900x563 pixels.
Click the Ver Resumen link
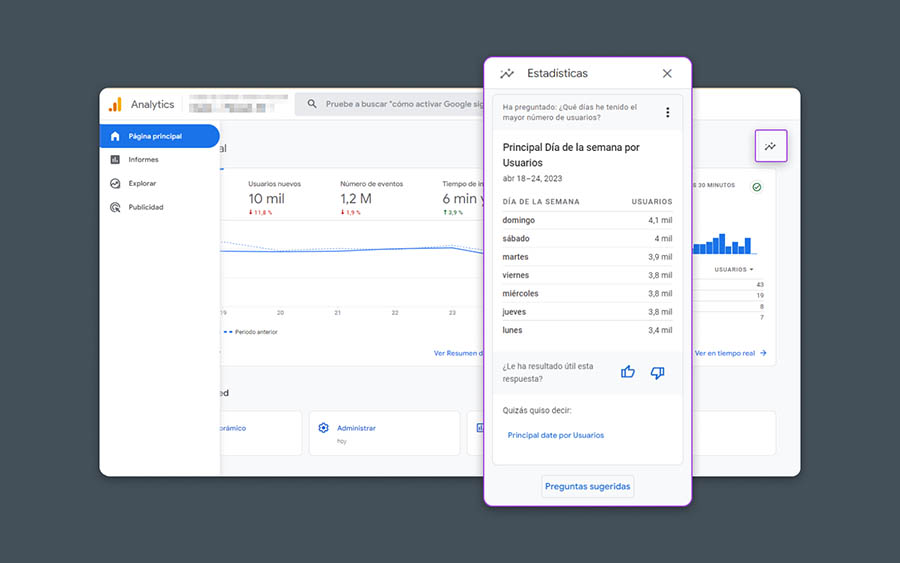pos(456,353)
